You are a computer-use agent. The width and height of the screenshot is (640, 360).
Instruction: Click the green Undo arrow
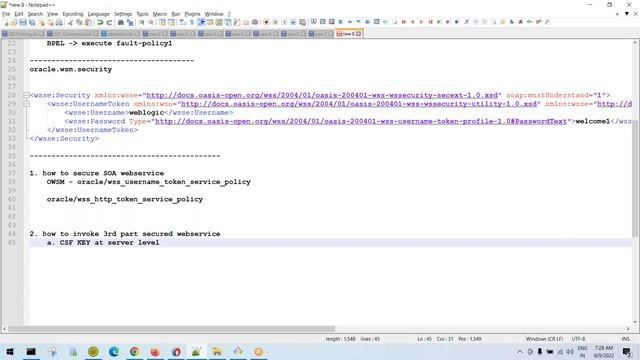click(100, 22)
